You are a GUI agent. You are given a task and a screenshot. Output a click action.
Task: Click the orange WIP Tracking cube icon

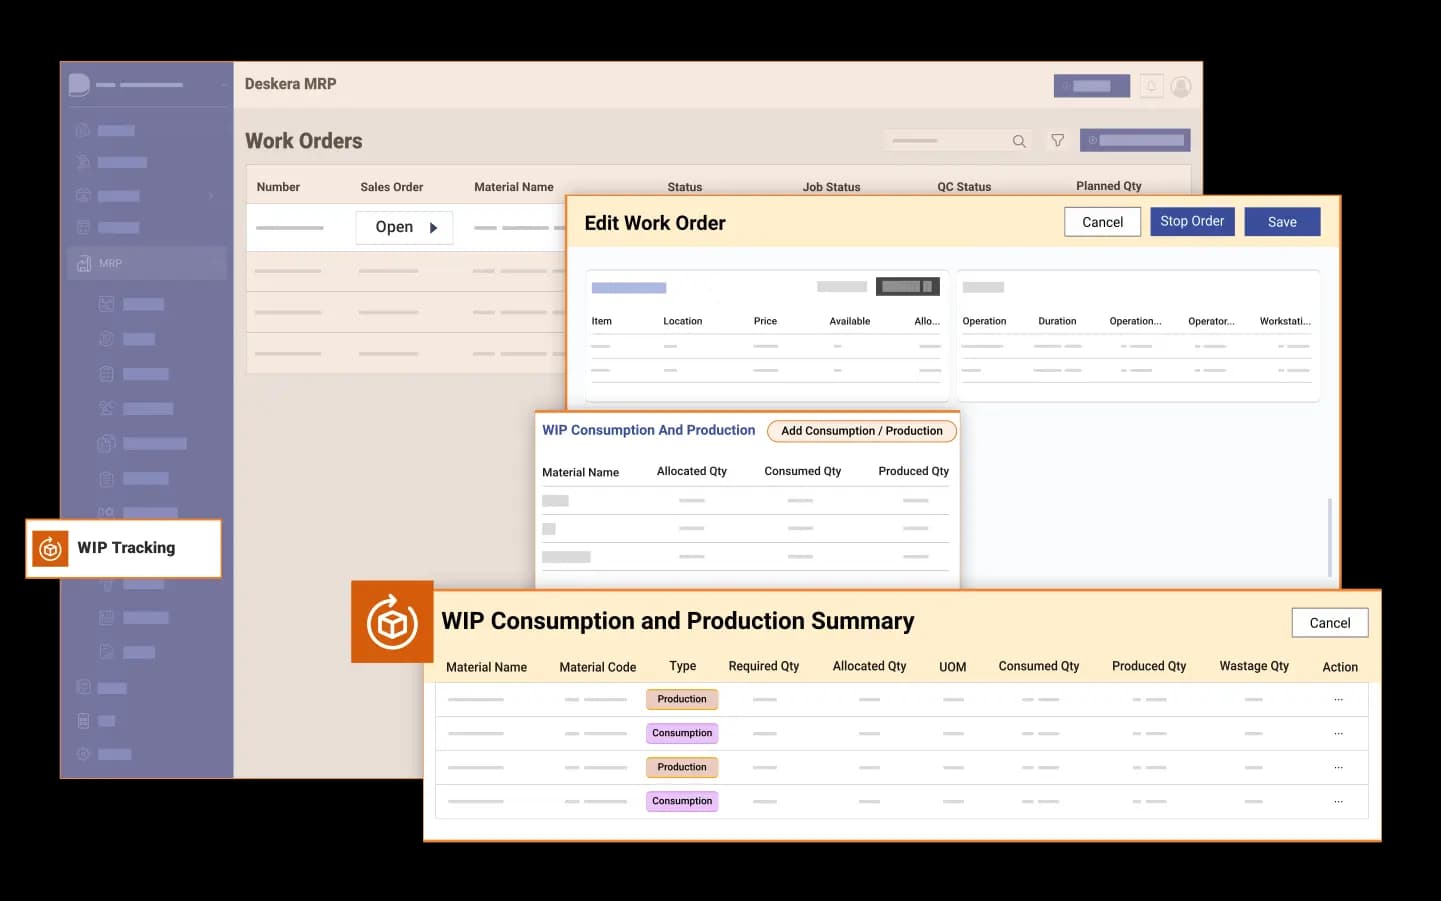(x=50, y=549)
